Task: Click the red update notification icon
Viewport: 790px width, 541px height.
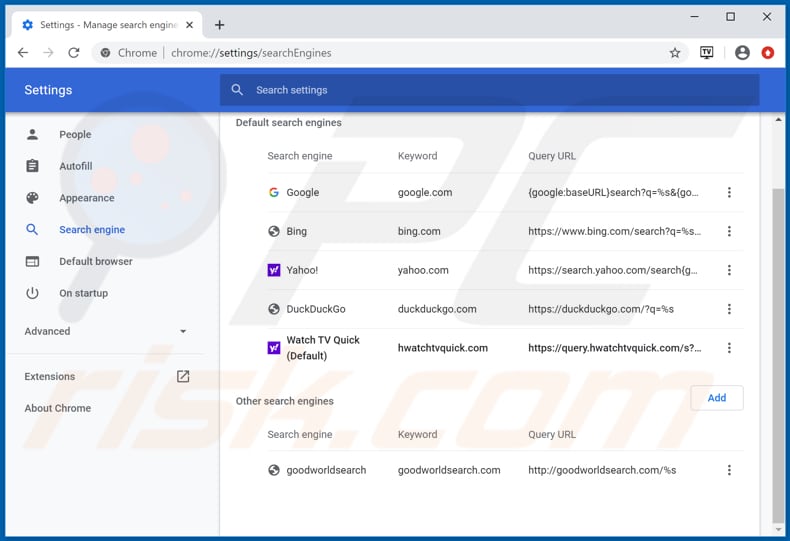Action: 767,52
